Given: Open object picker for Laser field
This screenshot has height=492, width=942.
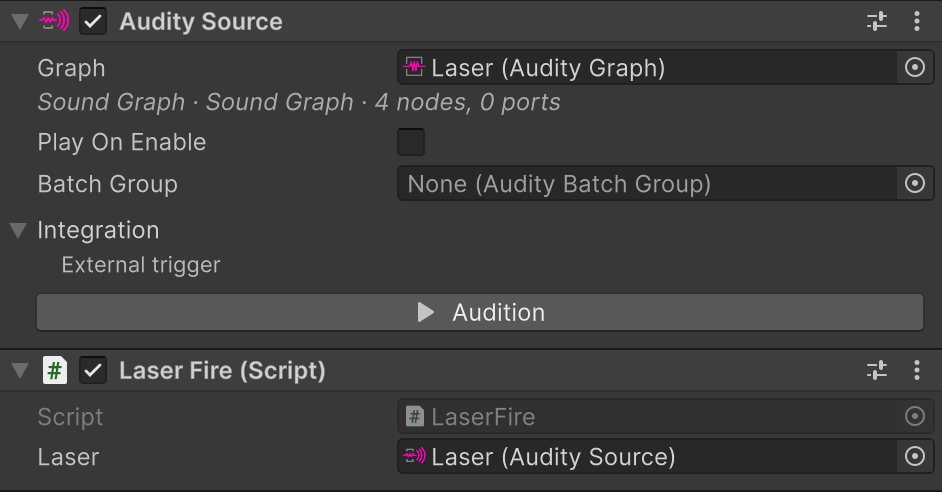Looking at the screenshot, I should tap(915, 457).
